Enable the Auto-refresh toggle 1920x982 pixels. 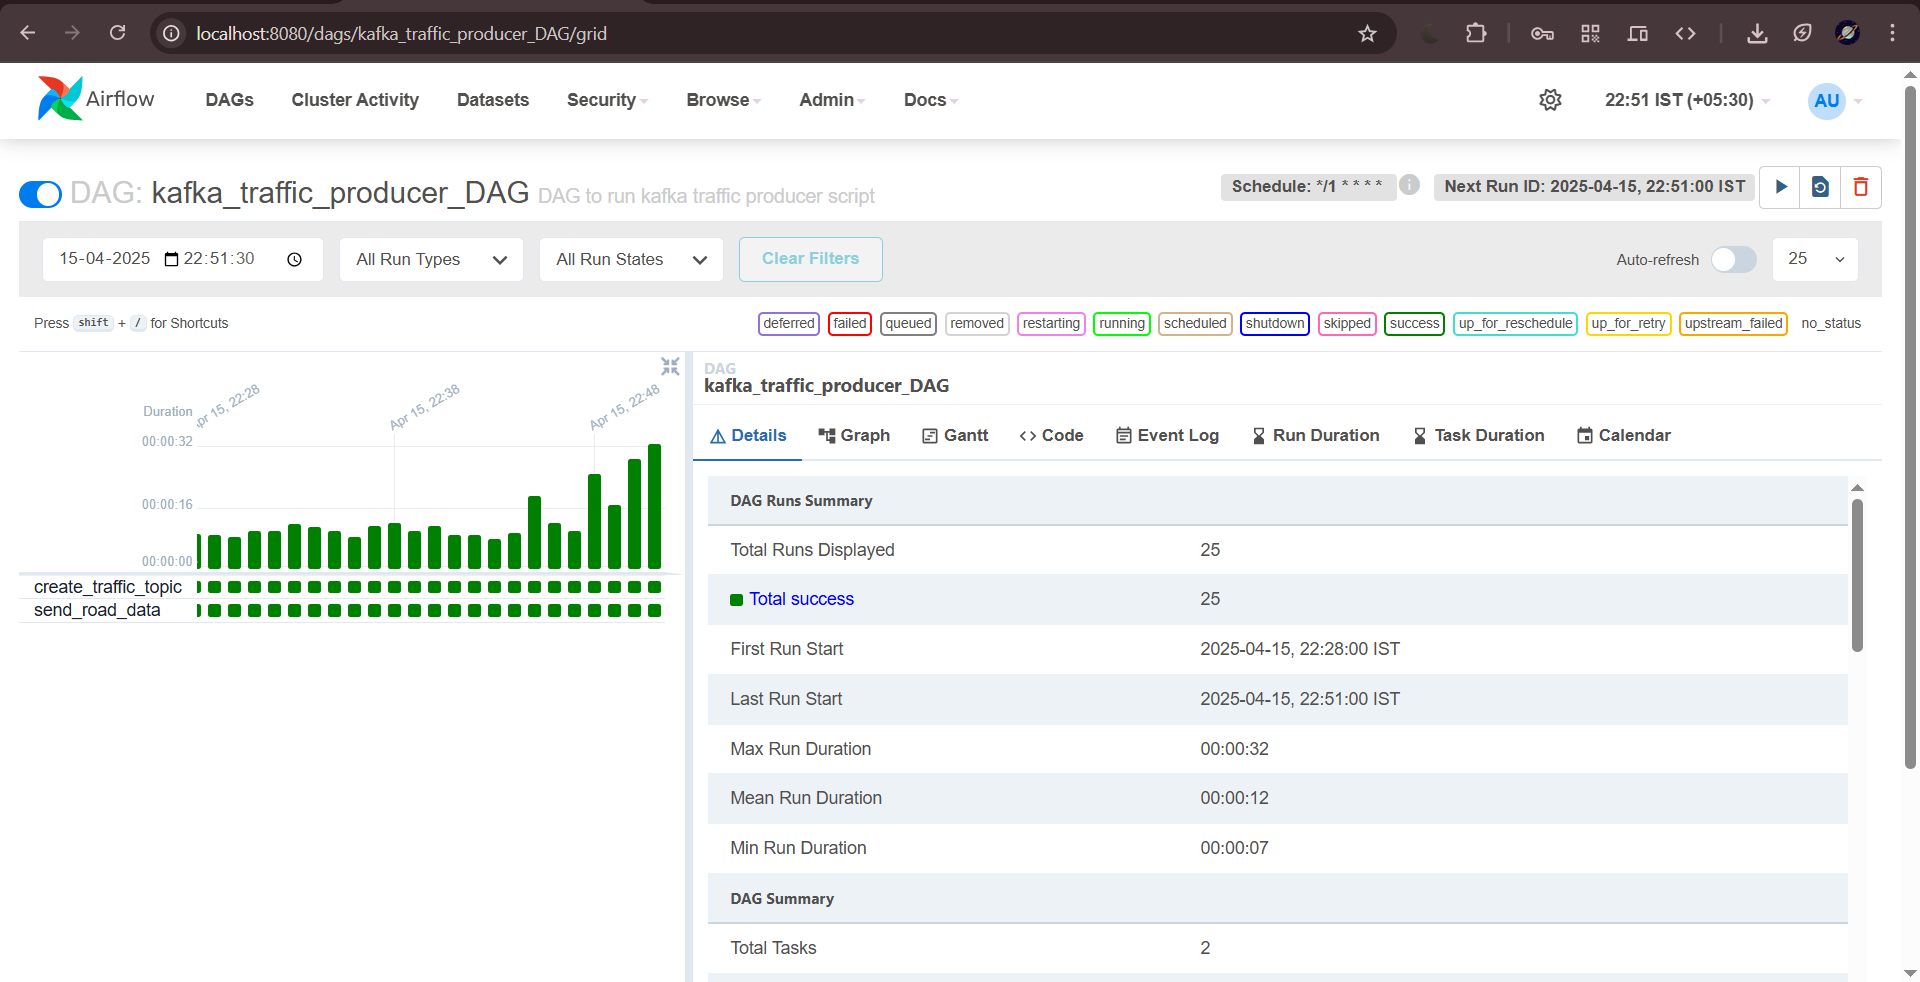1733,259
